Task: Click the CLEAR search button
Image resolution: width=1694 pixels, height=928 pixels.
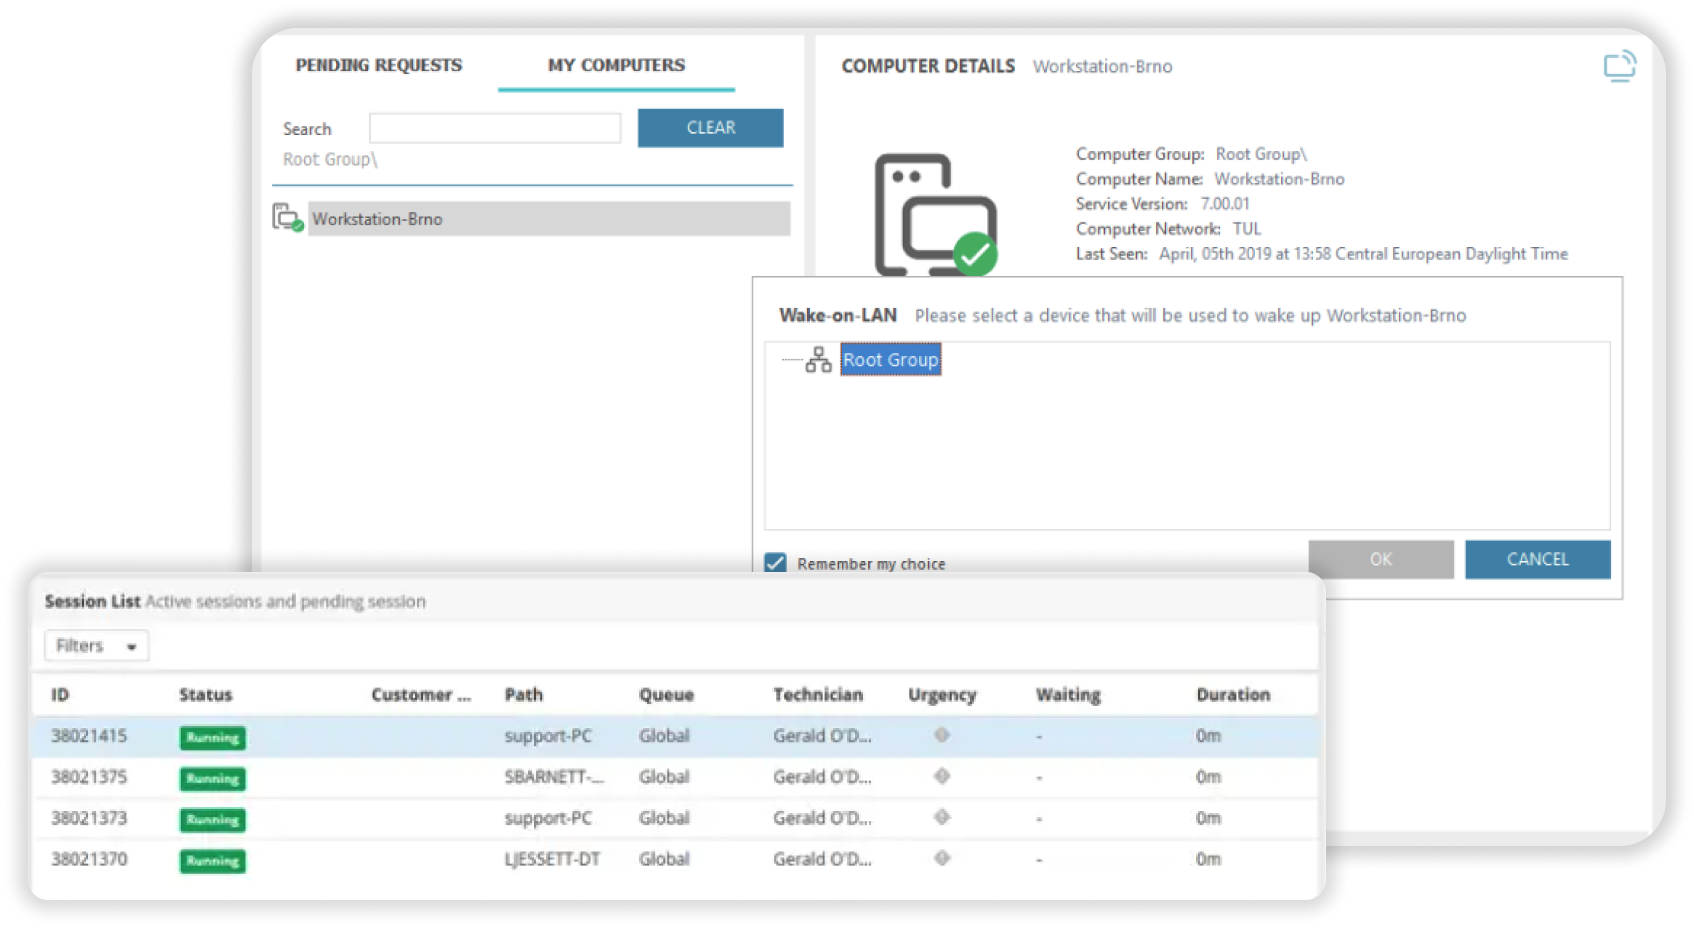Action: (x=711, y=128)
